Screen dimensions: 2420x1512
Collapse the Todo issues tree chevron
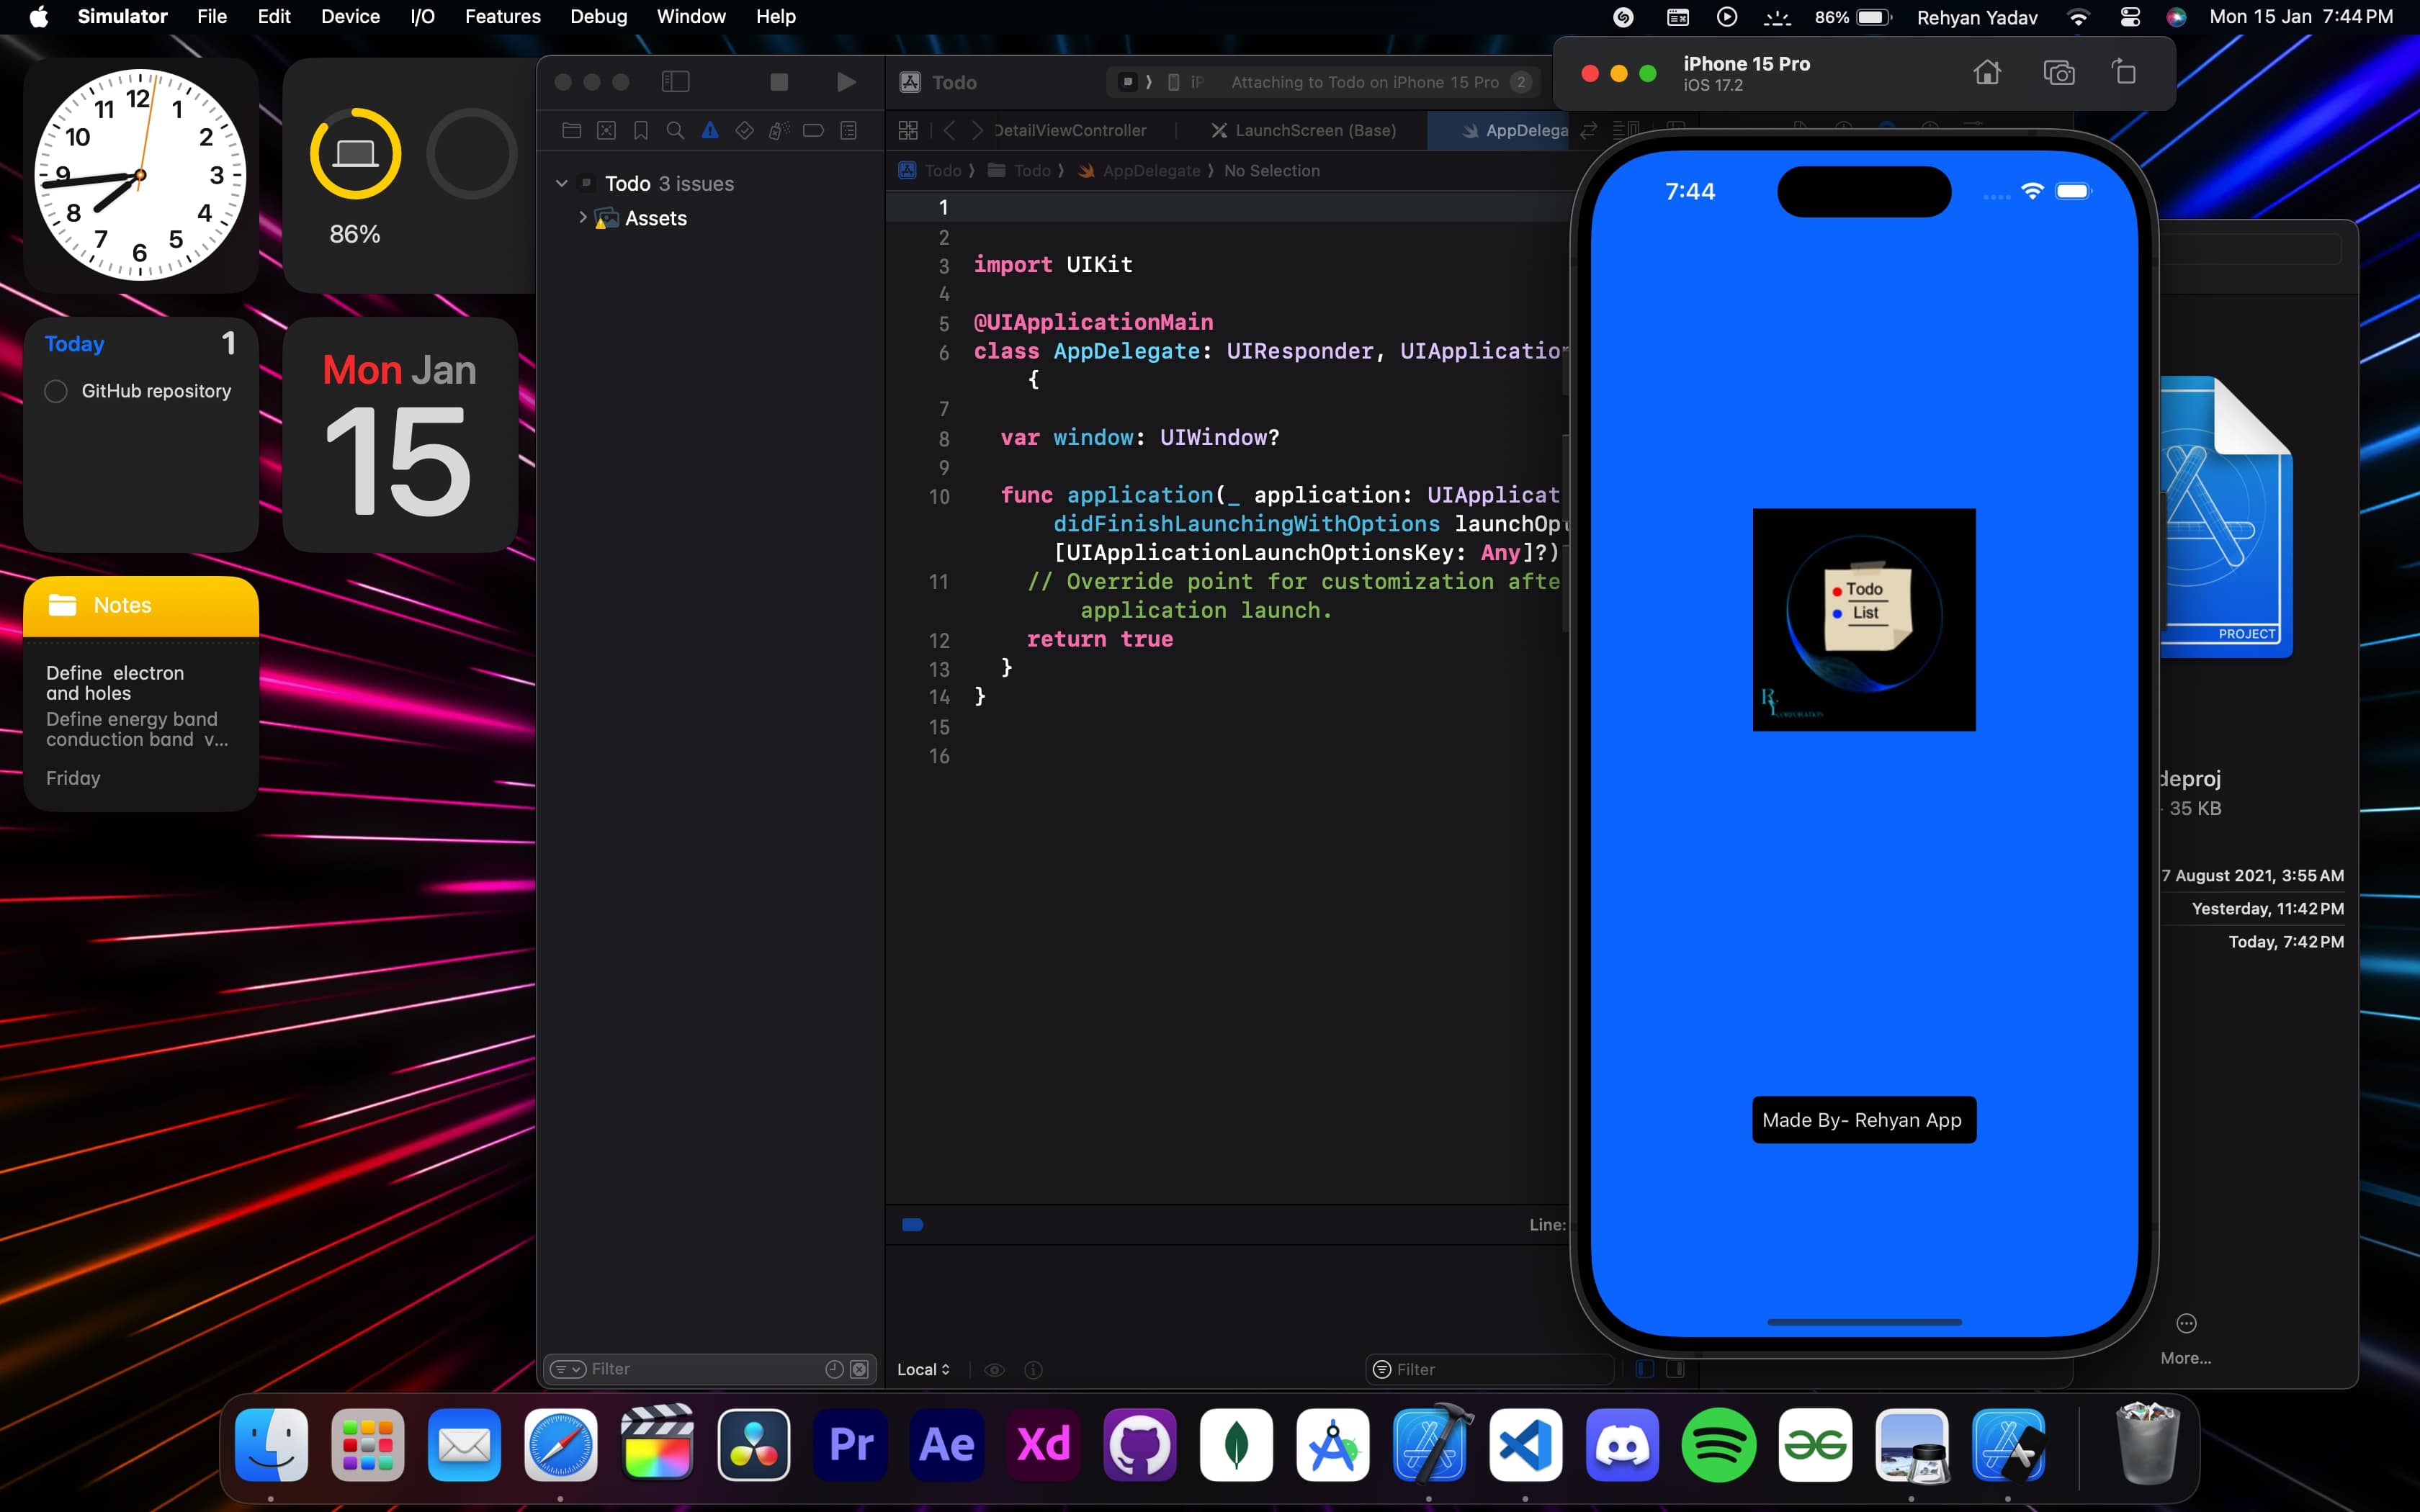562,183
